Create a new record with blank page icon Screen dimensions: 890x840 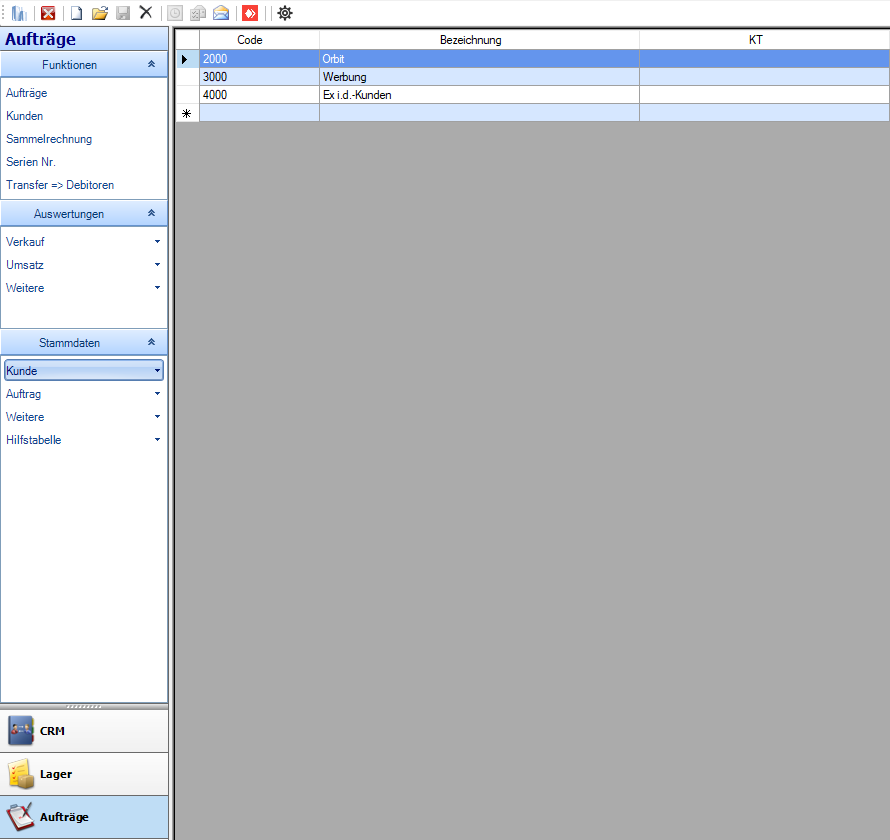click(x=76, y=12)
